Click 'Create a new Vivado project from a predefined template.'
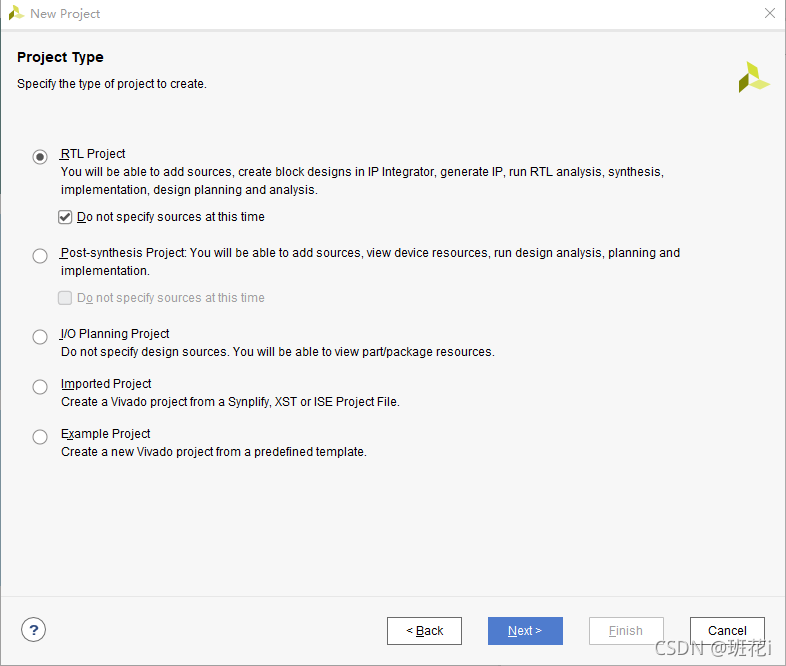 tap(214, 452)
